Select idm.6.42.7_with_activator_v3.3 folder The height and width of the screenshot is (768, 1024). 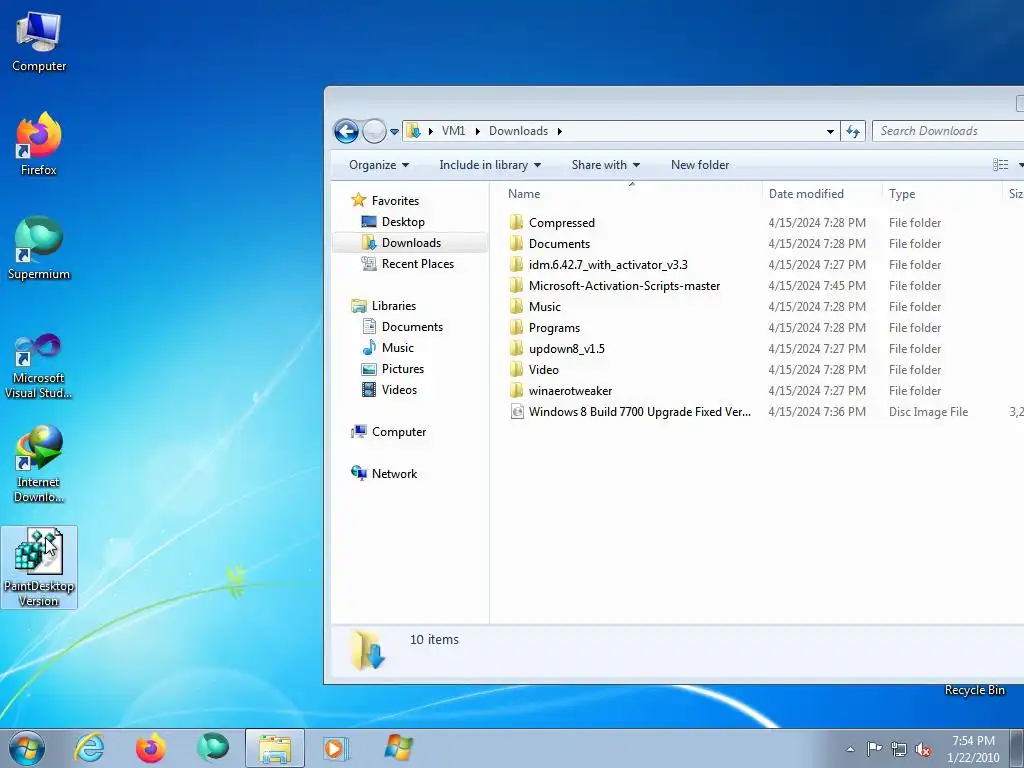[x=608, y=264]
